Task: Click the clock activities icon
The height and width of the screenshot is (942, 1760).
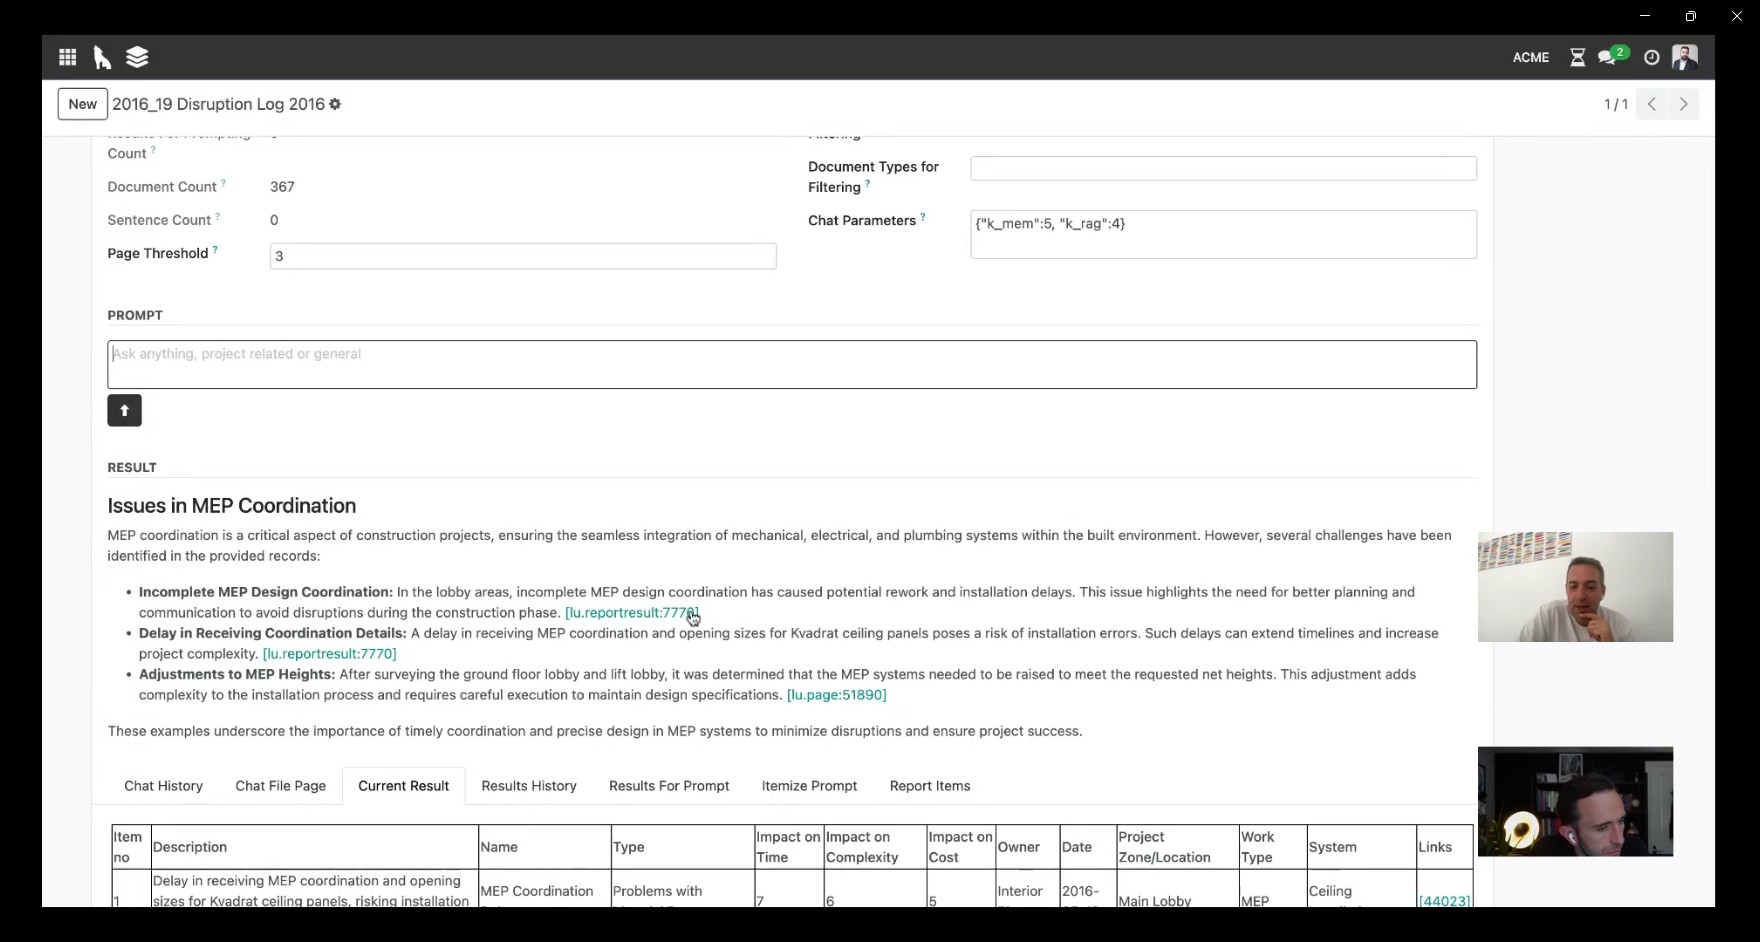Action: tap(1651, 57)
